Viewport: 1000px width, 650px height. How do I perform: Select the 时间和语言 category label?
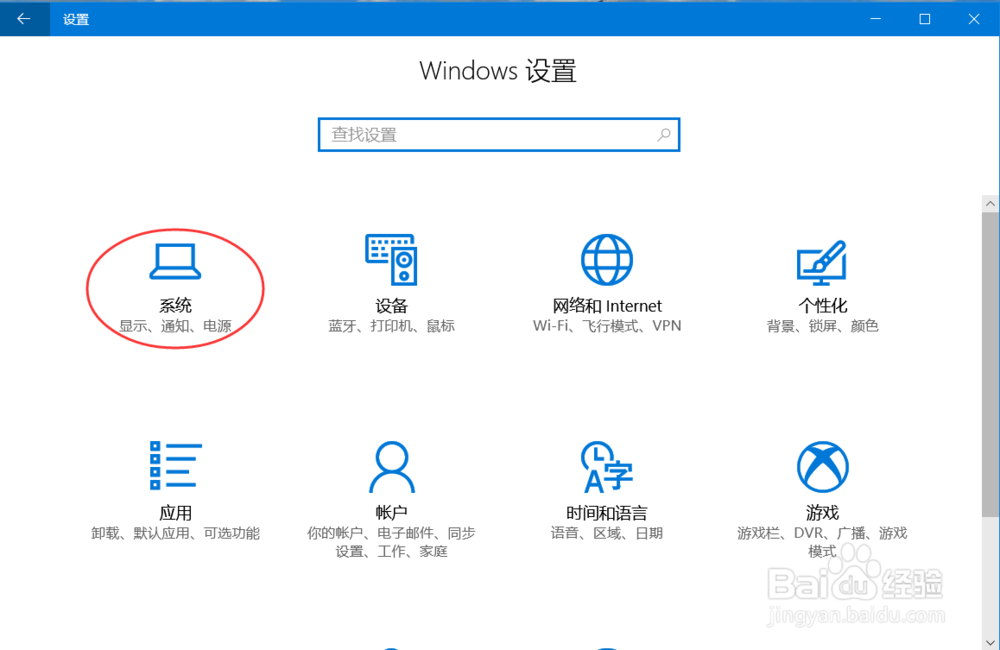(x=607, y=512)
